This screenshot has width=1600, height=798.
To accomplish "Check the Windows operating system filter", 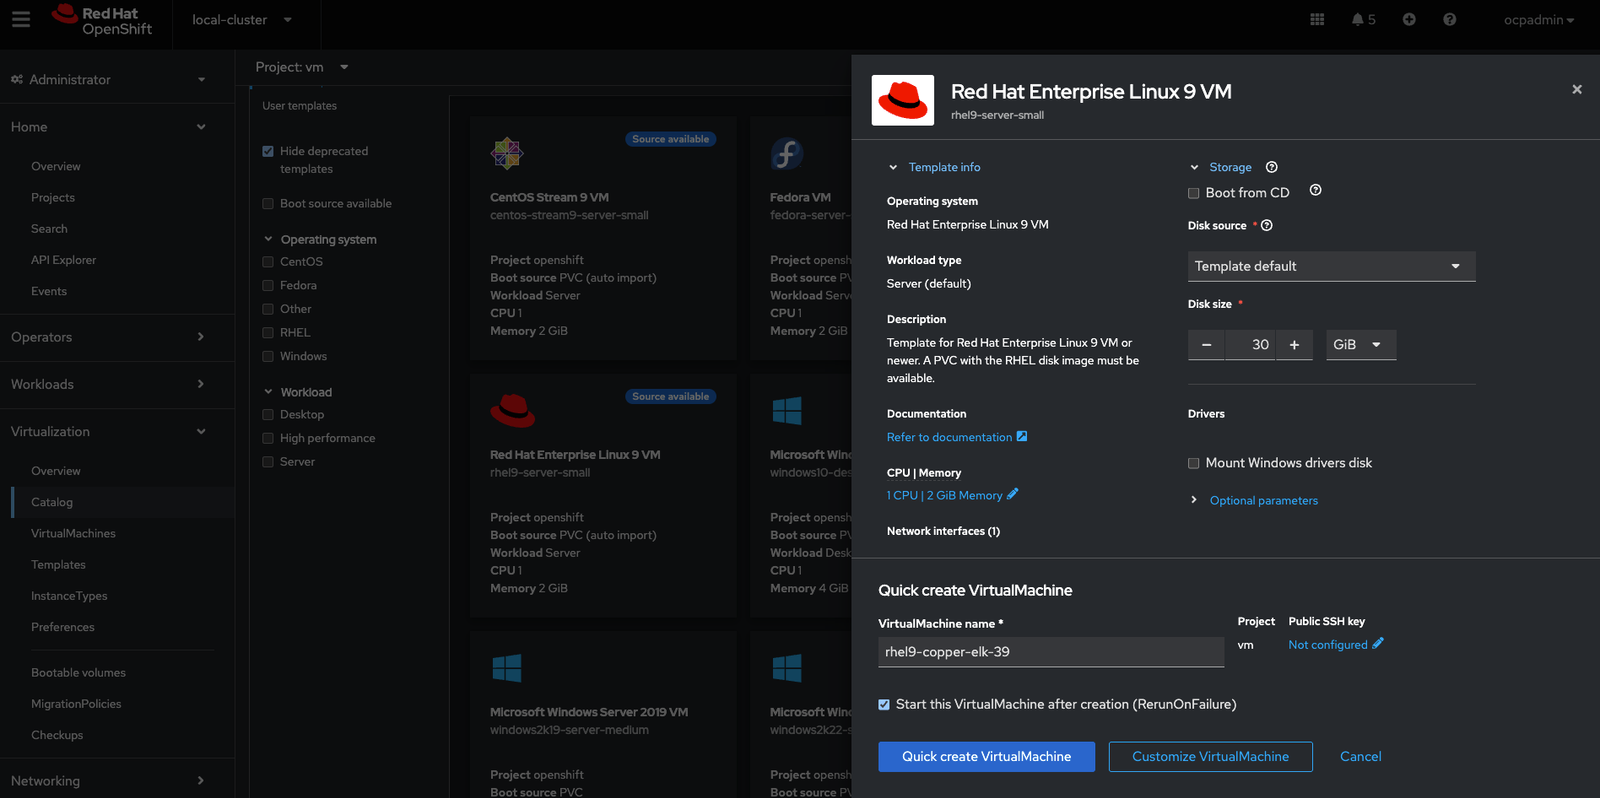I will tap(268, 356).
